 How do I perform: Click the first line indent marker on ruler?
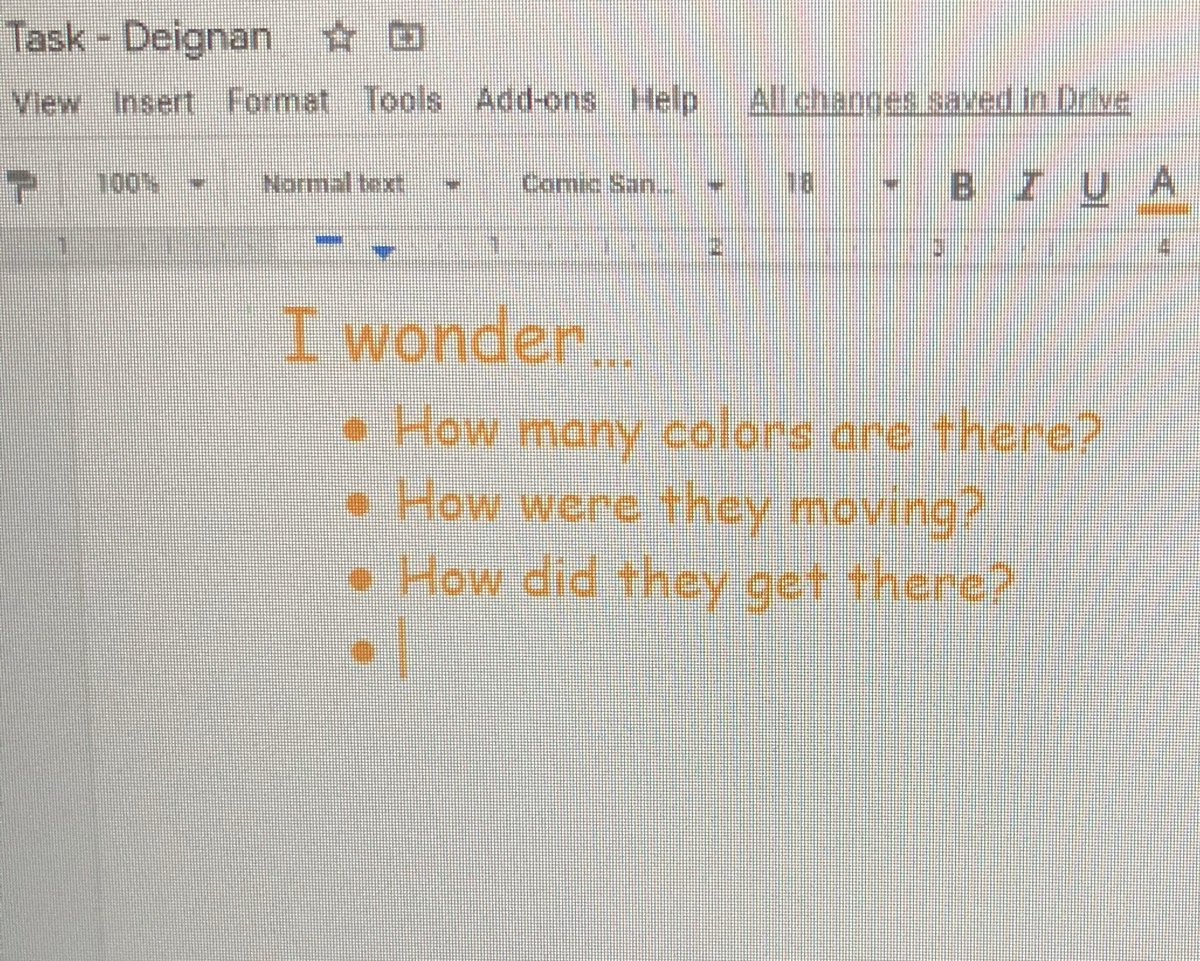[329, 242]
